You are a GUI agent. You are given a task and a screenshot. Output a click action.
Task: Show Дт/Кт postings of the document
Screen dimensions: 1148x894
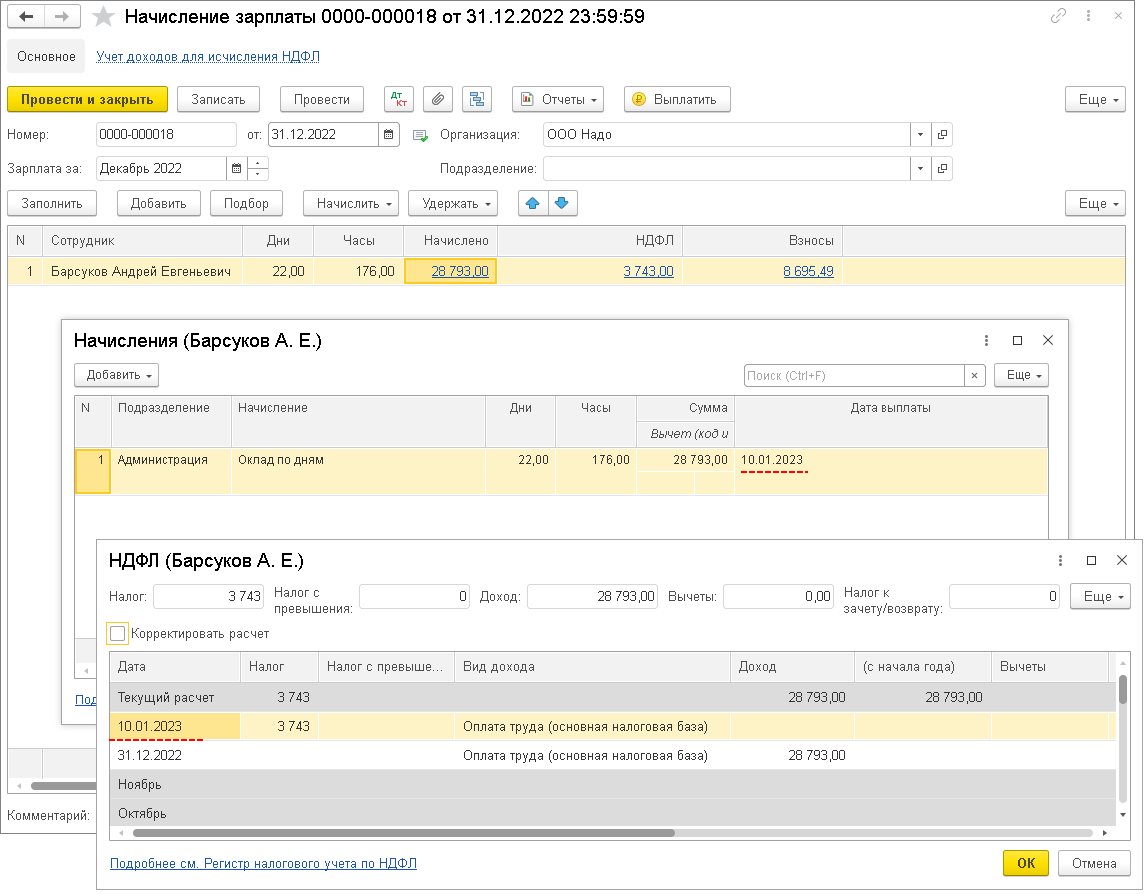[x=399, y=100]
